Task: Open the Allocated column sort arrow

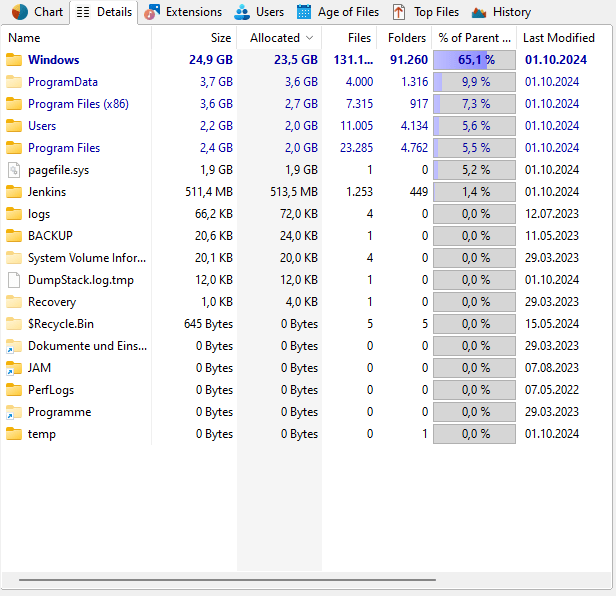Action: (x=308, y=38)
